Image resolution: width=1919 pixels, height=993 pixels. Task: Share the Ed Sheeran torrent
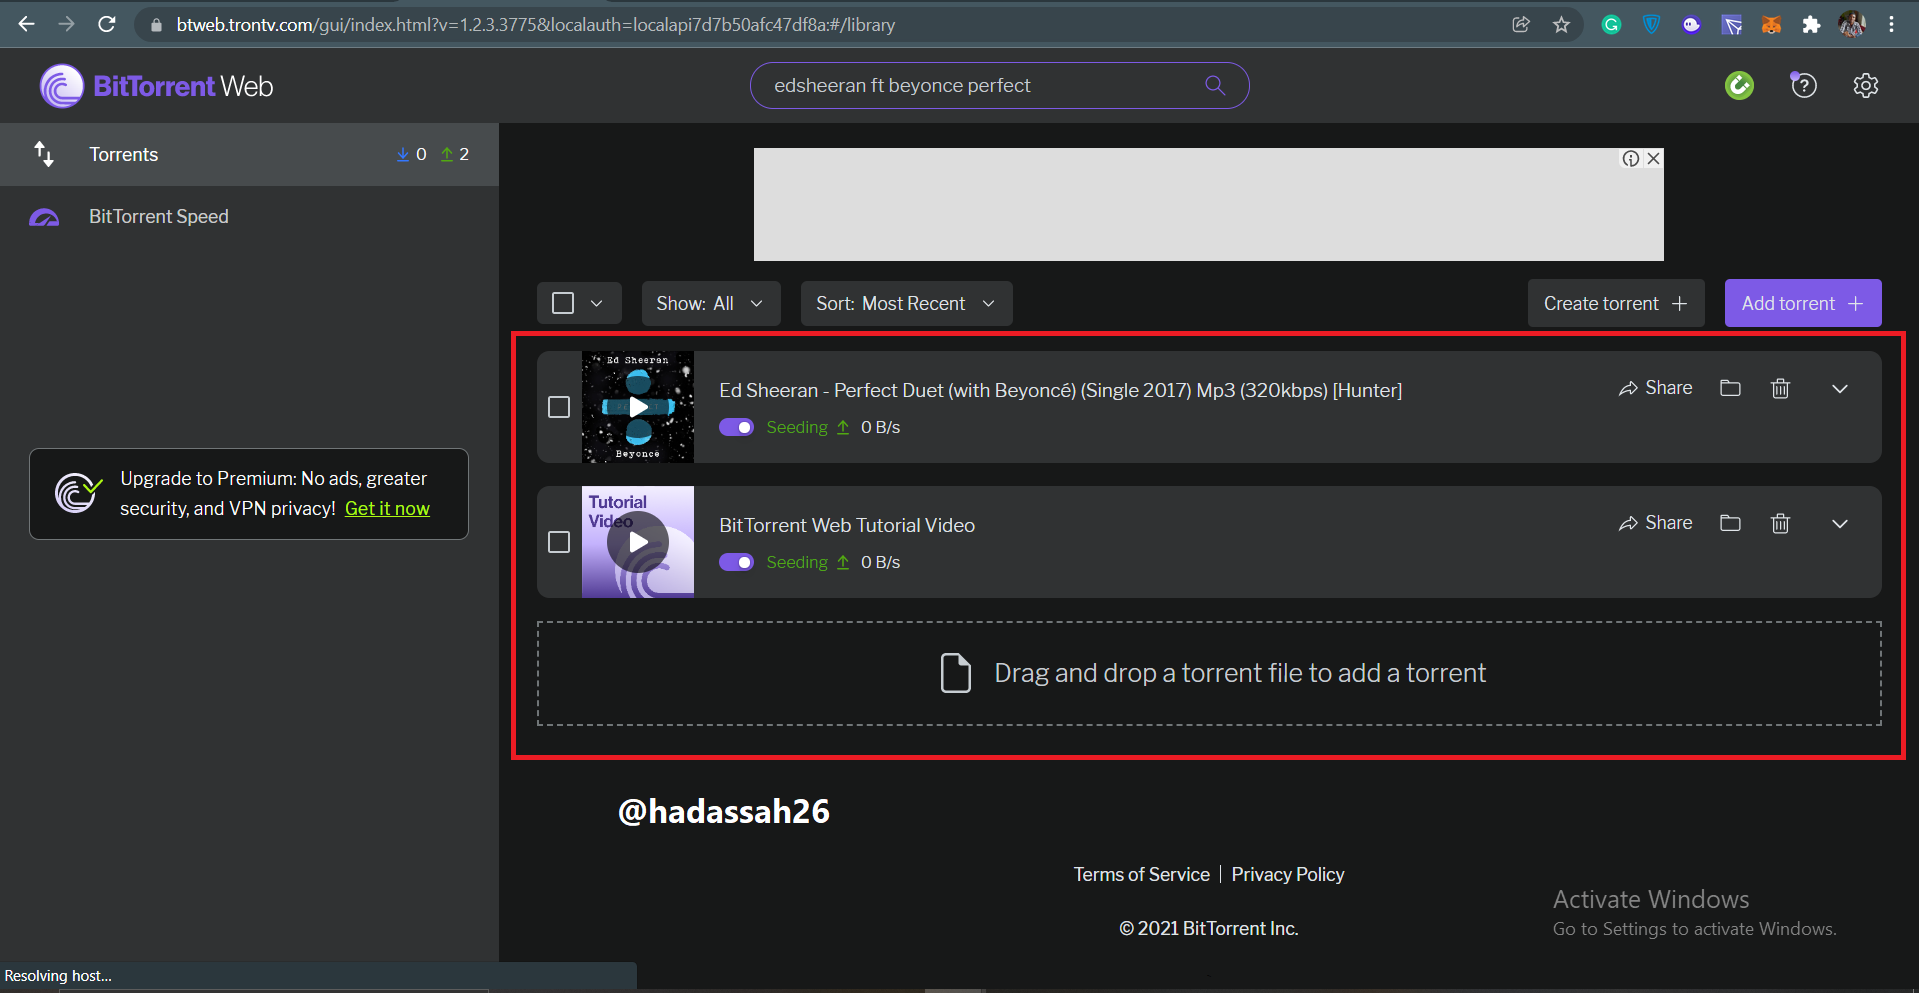[x=1656, y=388]
